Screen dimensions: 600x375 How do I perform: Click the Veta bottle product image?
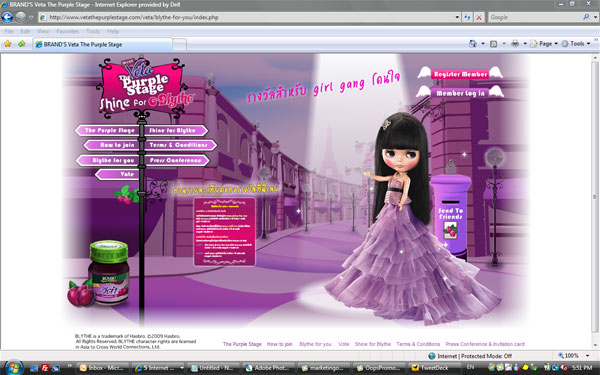[108, 274]
